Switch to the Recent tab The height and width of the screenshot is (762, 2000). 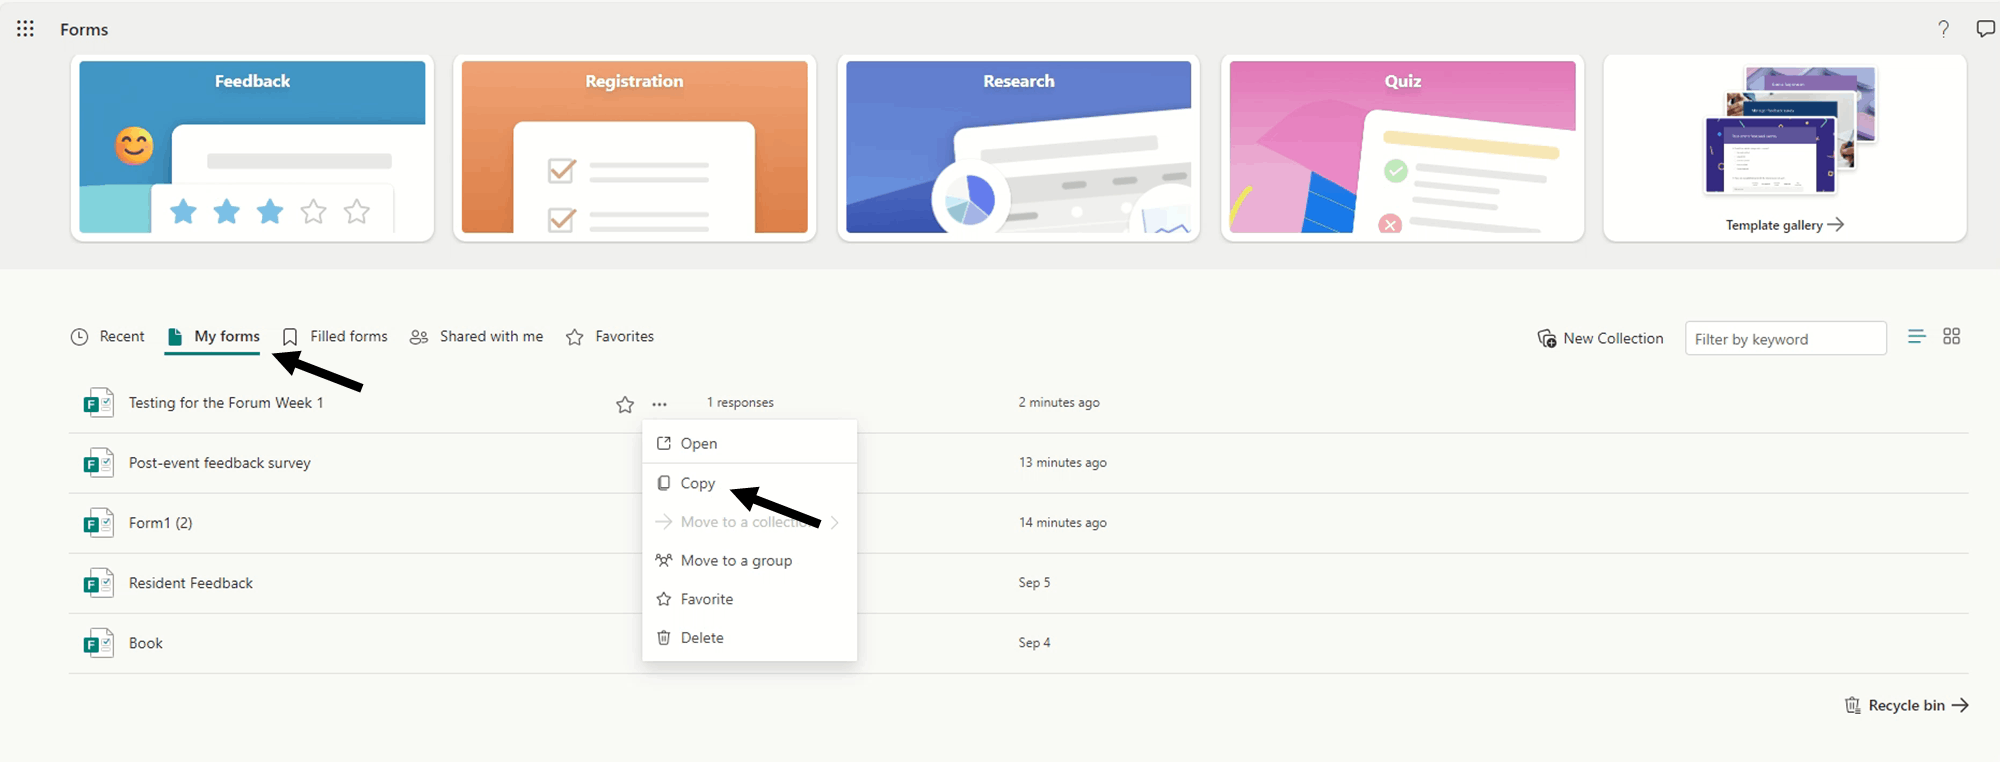108,337
